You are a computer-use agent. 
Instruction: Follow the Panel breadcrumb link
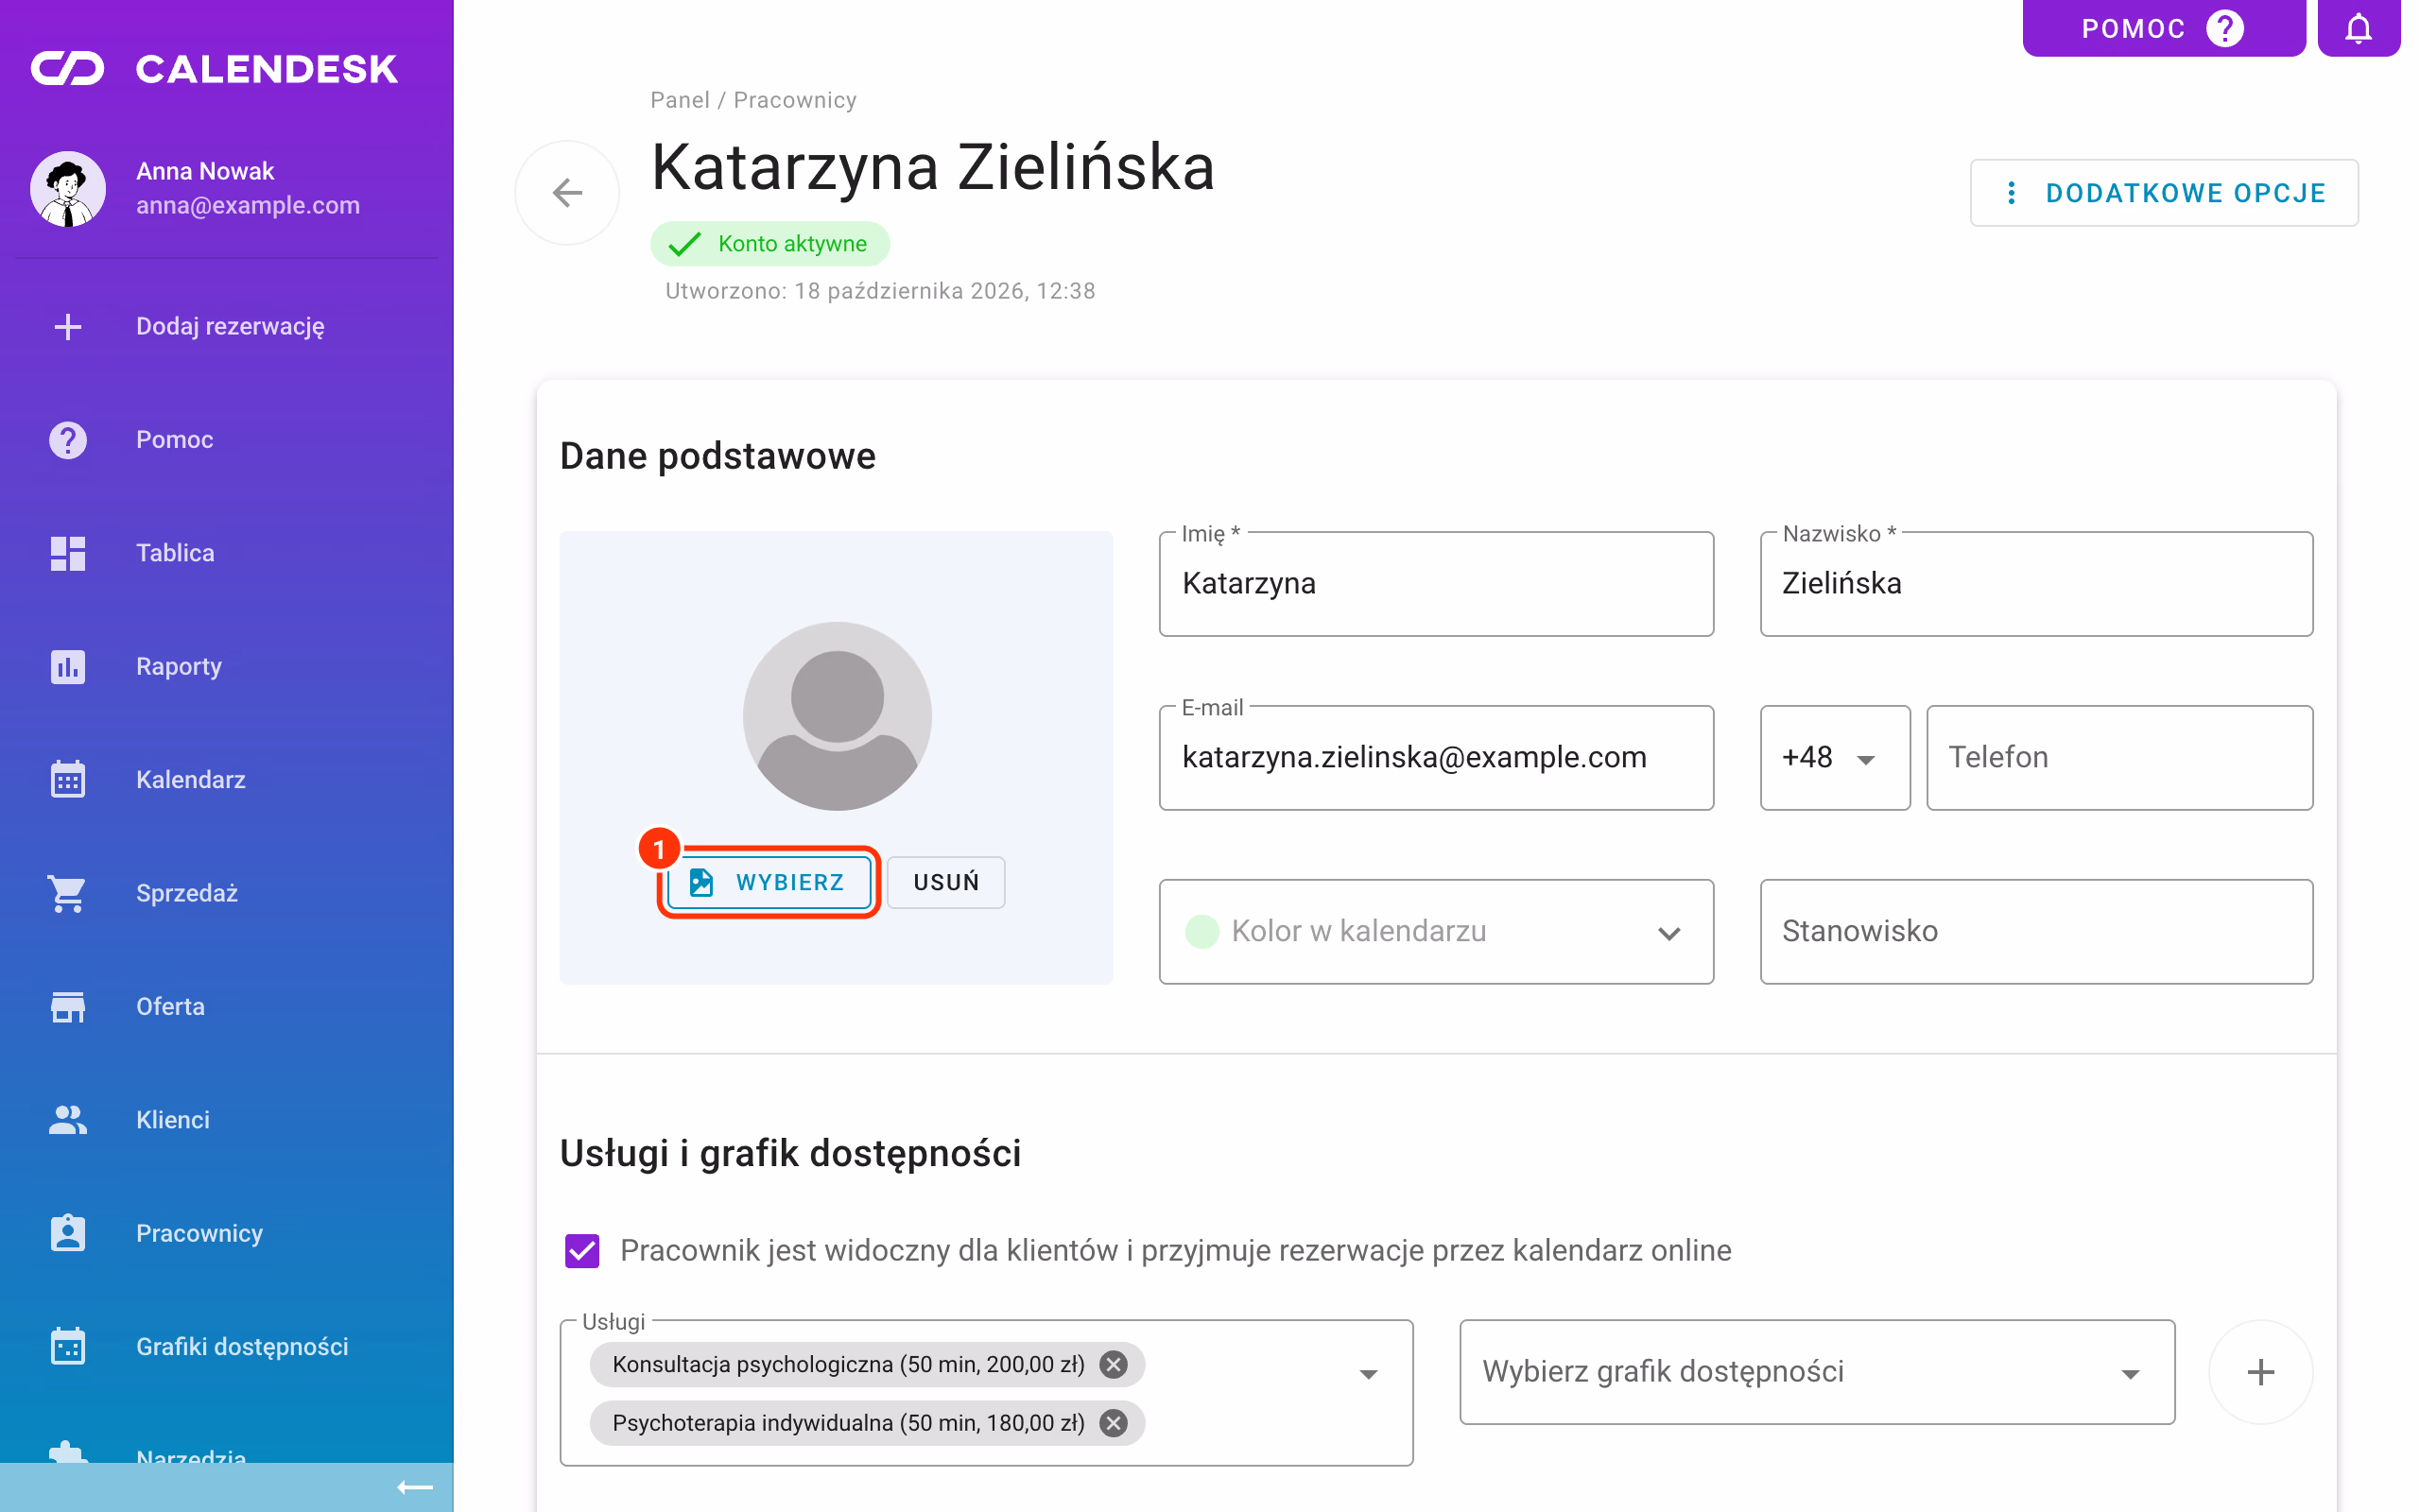(679, 100)
